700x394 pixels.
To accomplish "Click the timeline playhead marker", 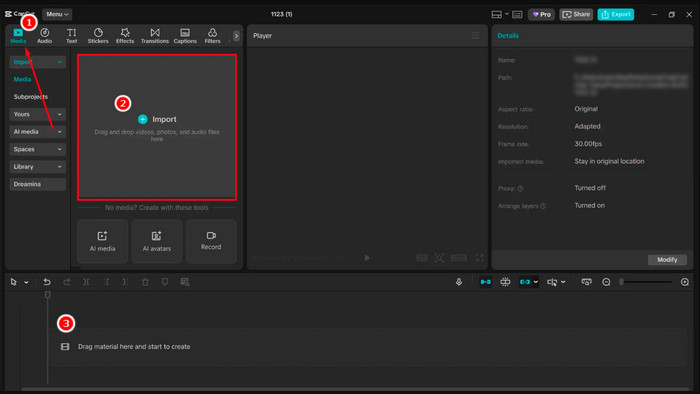I will [x=47, y=295].
